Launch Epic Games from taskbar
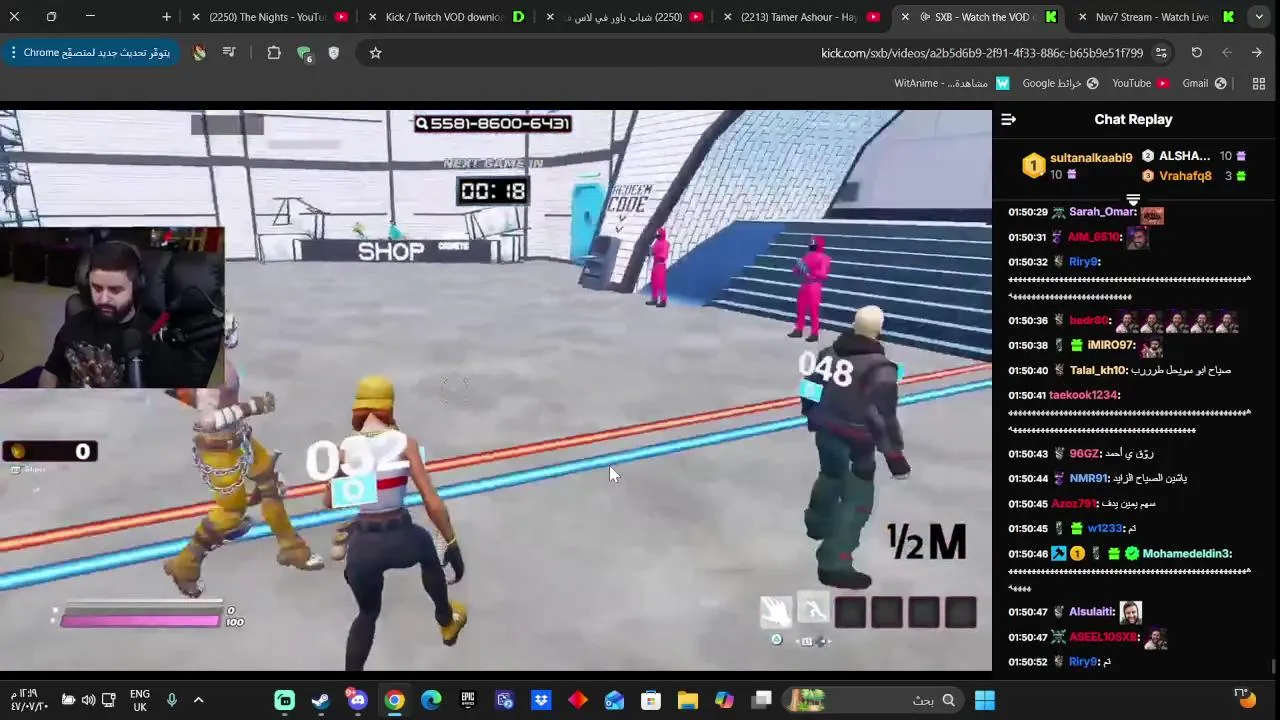 pos(468,700)
